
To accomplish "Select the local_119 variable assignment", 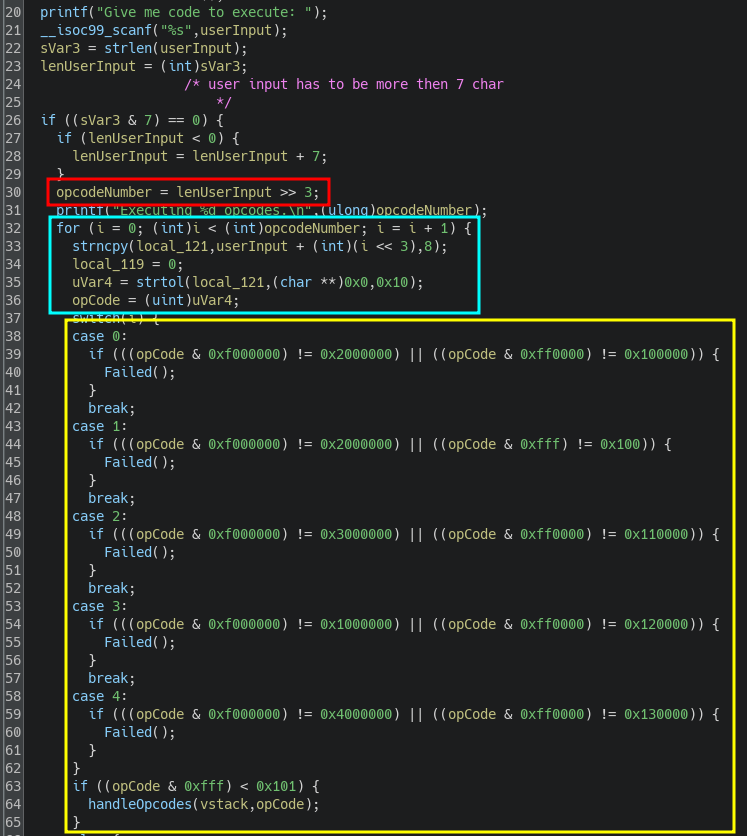I will point(108,264).
